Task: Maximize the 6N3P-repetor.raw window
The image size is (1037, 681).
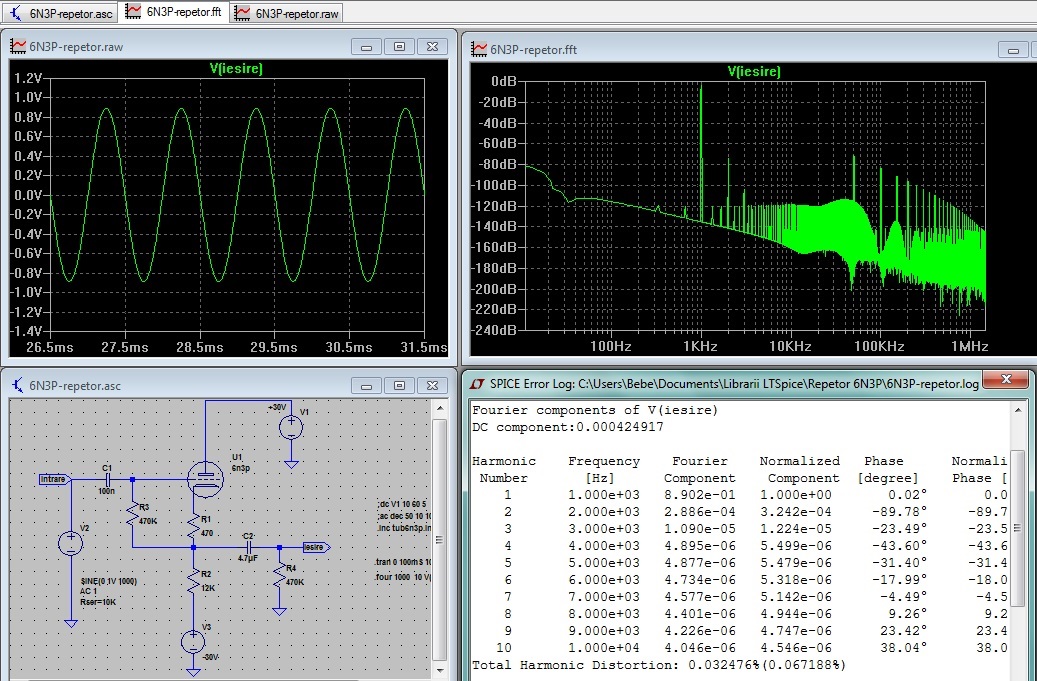Action: (x=399, y=47)
